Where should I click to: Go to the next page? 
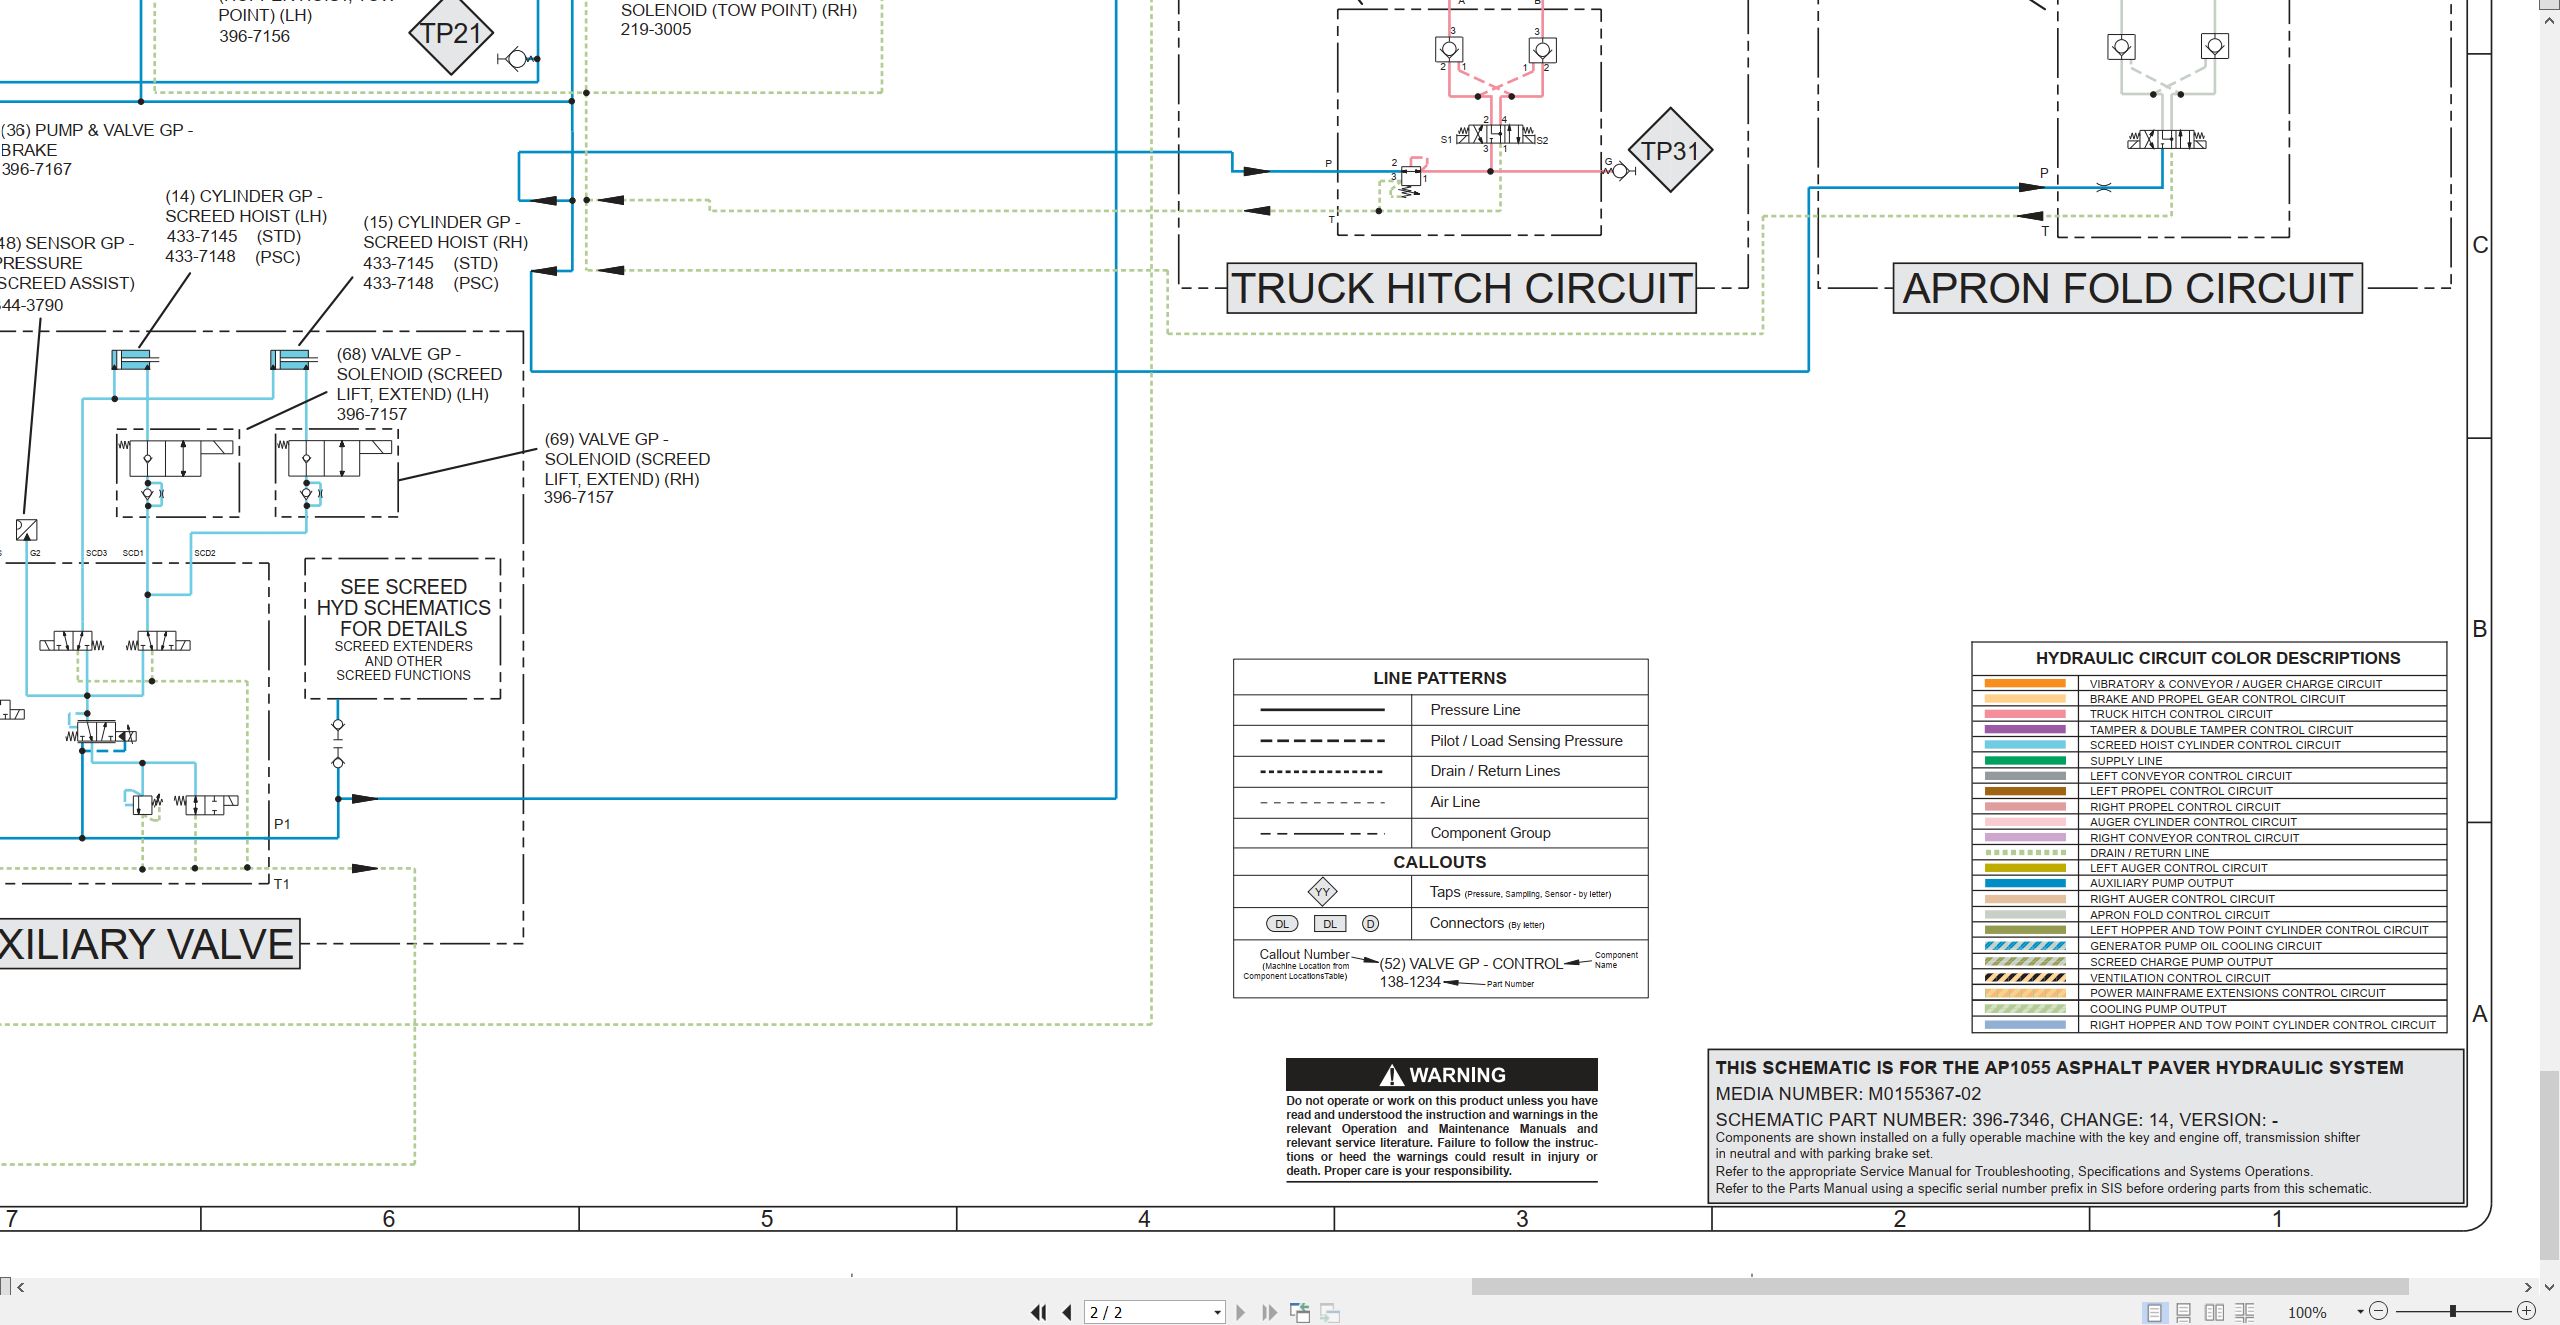[x=1241, y=1312]
